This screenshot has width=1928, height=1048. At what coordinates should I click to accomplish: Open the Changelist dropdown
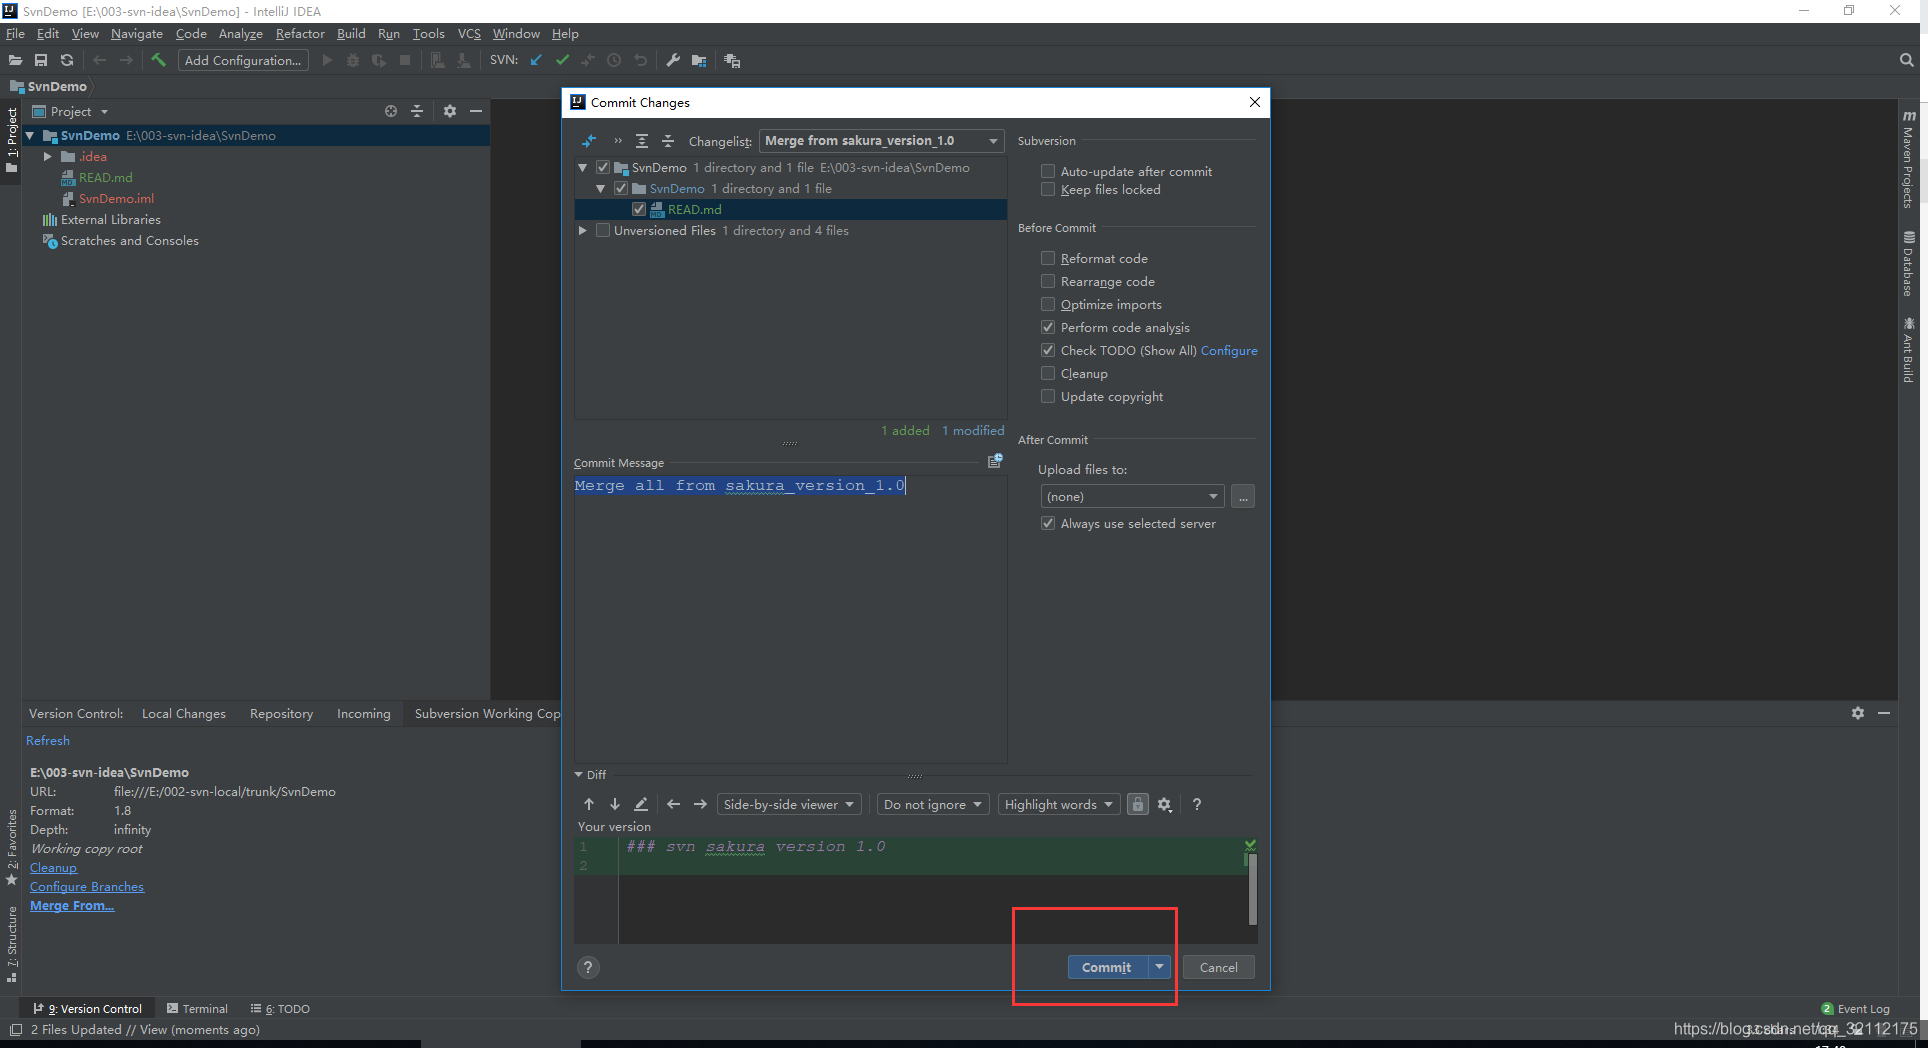click(x=881, y=141)
